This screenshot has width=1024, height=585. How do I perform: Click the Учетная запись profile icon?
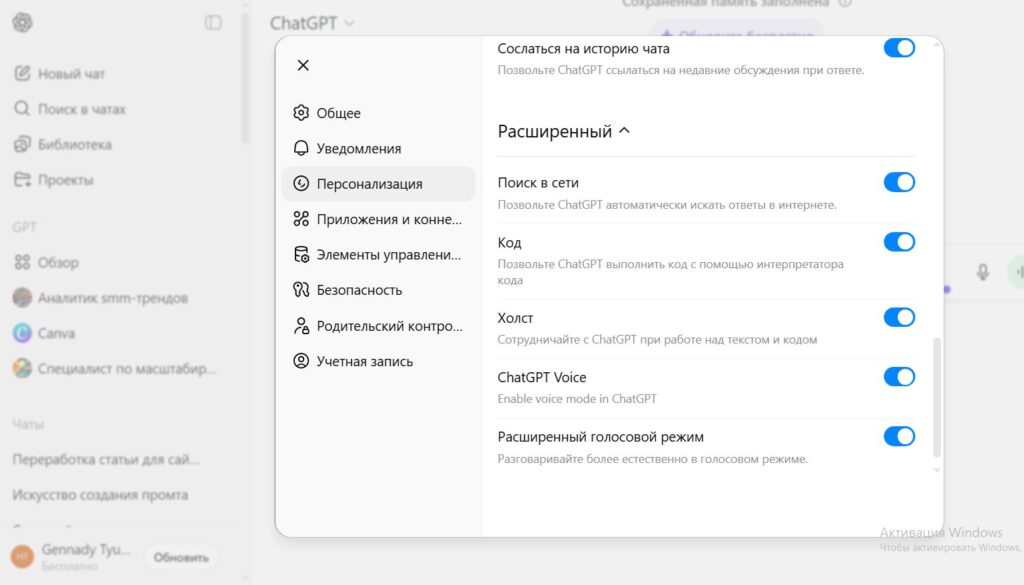301,361
